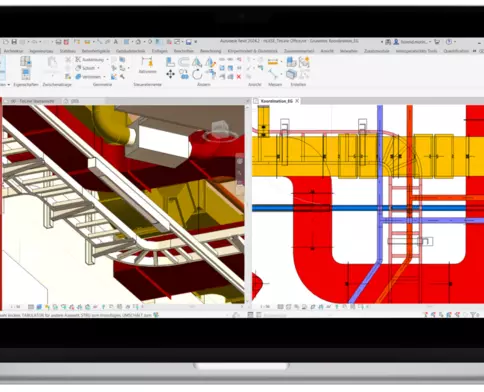484x392 pixels.
Task: Click the Create group icon in Erstellen panel
Action: [x=304, y=62]
